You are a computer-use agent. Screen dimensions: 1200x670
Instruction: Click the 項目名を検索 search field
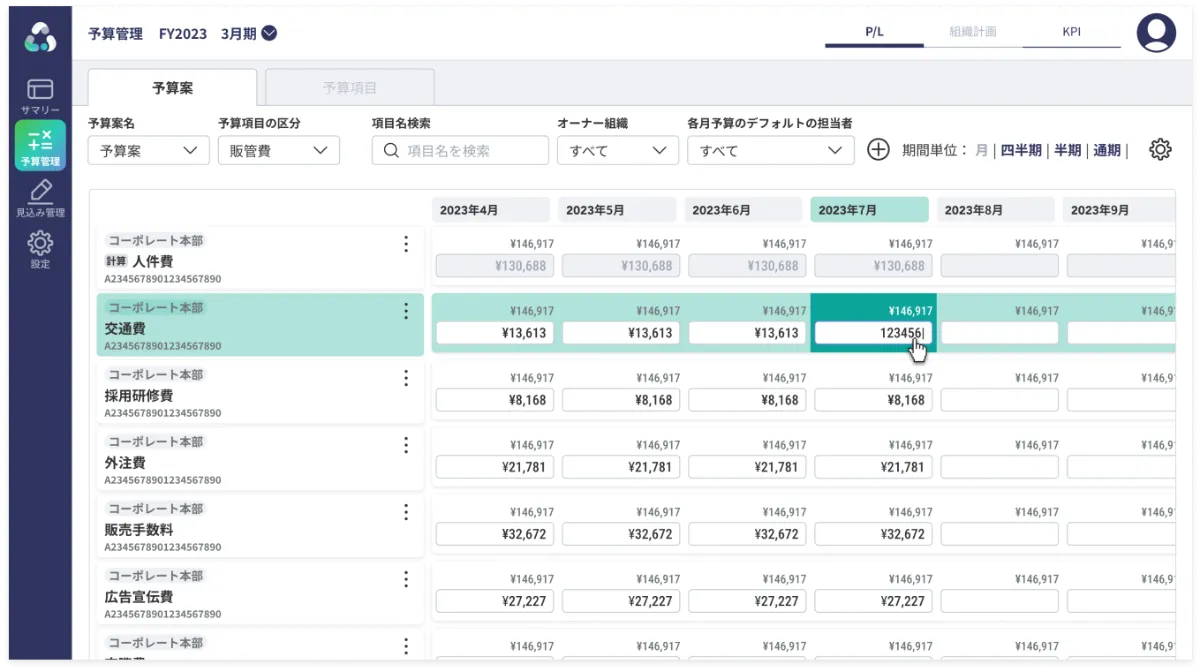(460, 151)
